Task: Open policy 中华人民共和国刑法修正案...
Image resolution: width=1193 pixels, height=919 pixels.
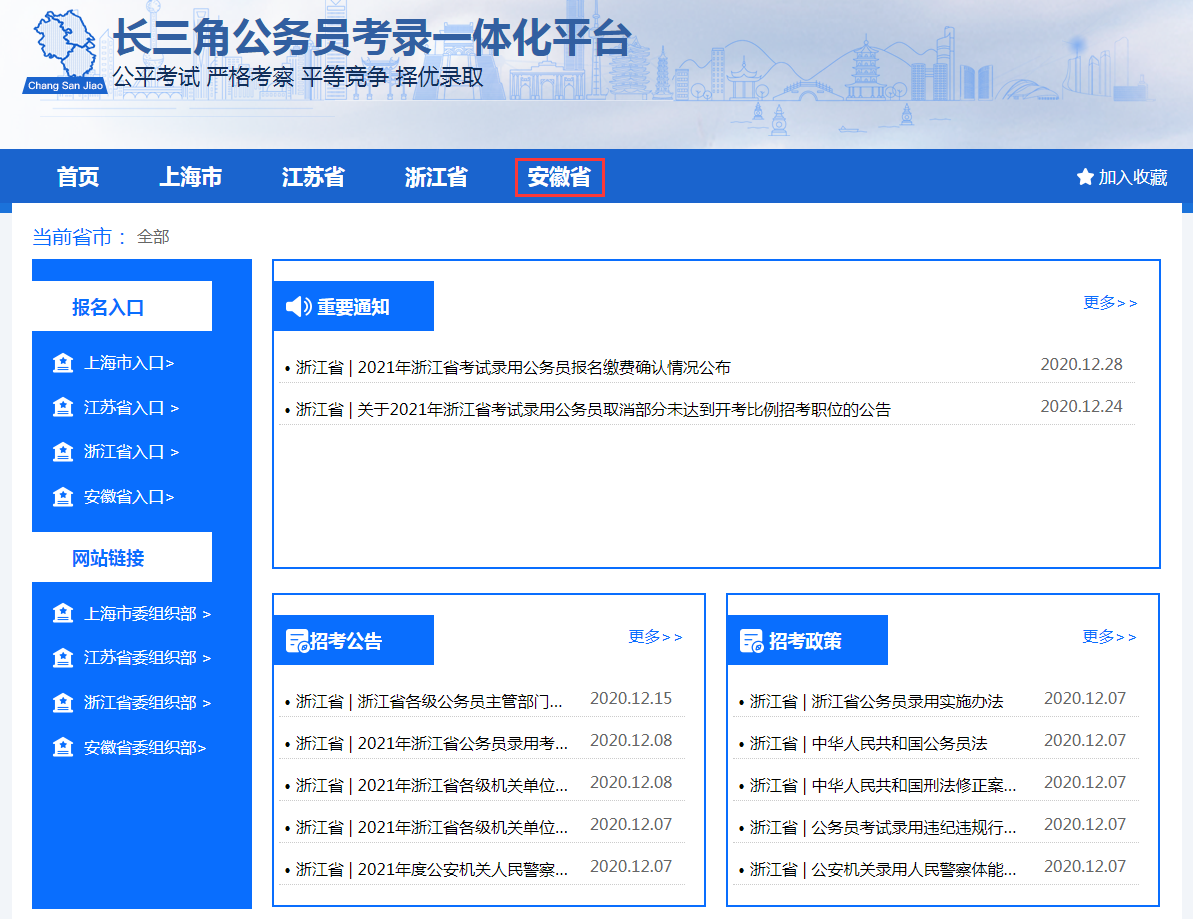Action: 883,785
